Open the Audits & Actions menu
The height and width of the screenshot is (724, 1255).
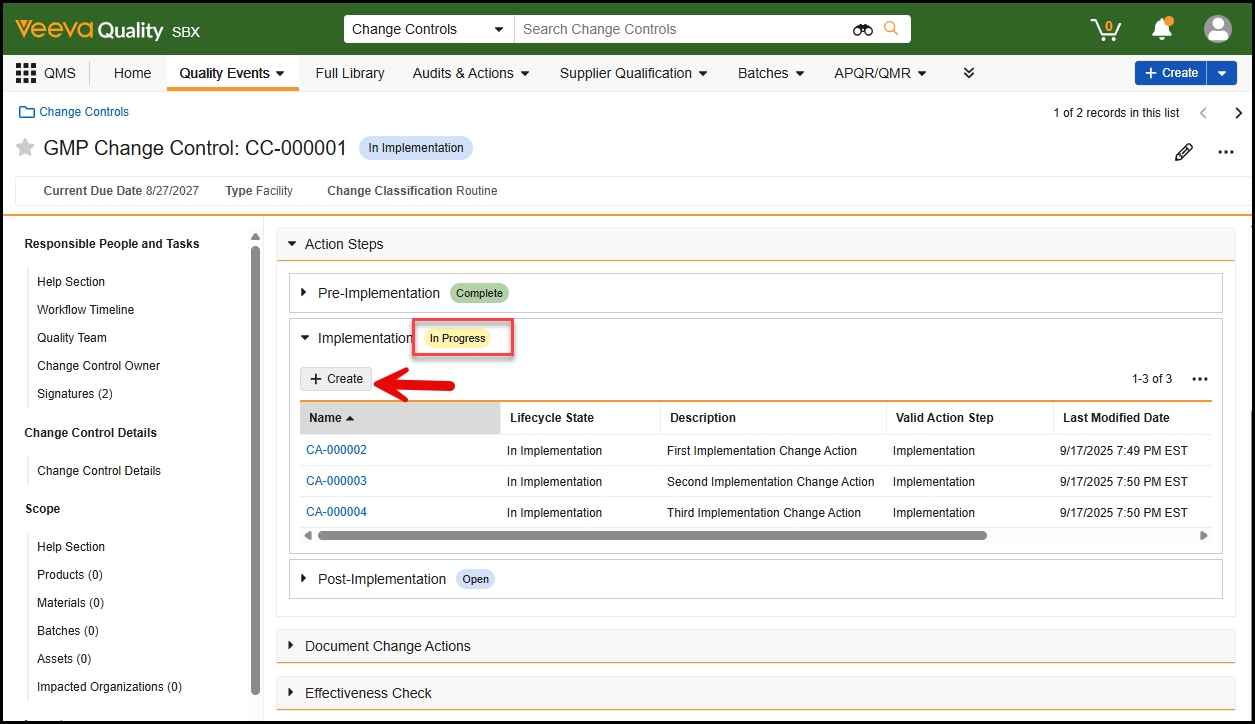pos(470,73)
